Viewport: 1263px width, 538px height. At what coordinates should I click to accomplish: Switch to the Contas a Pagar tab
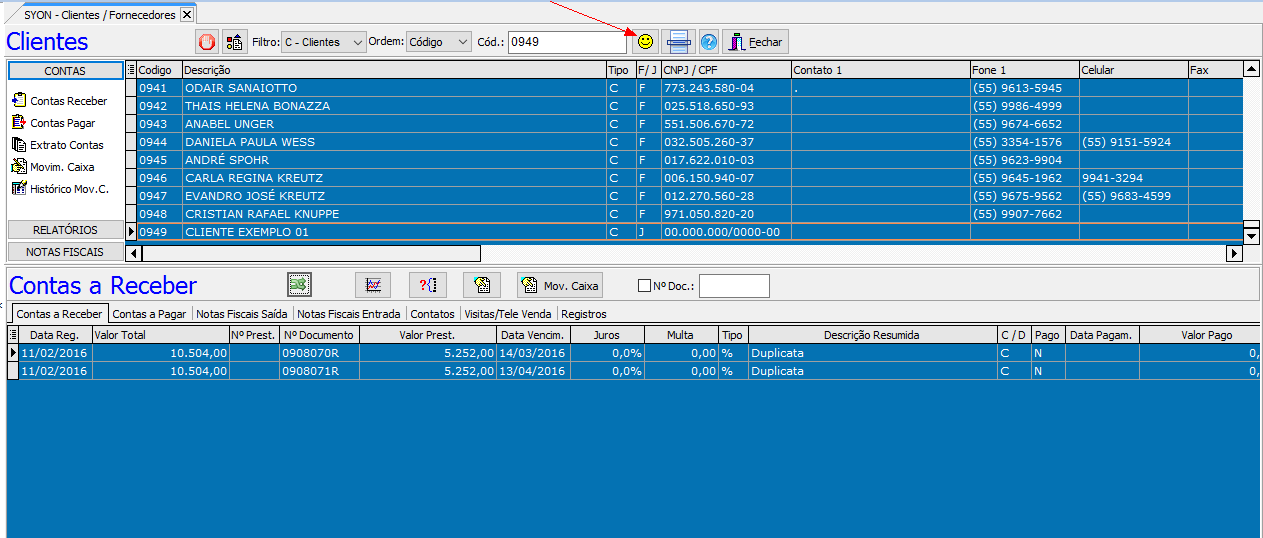click(x=149, y=314)
